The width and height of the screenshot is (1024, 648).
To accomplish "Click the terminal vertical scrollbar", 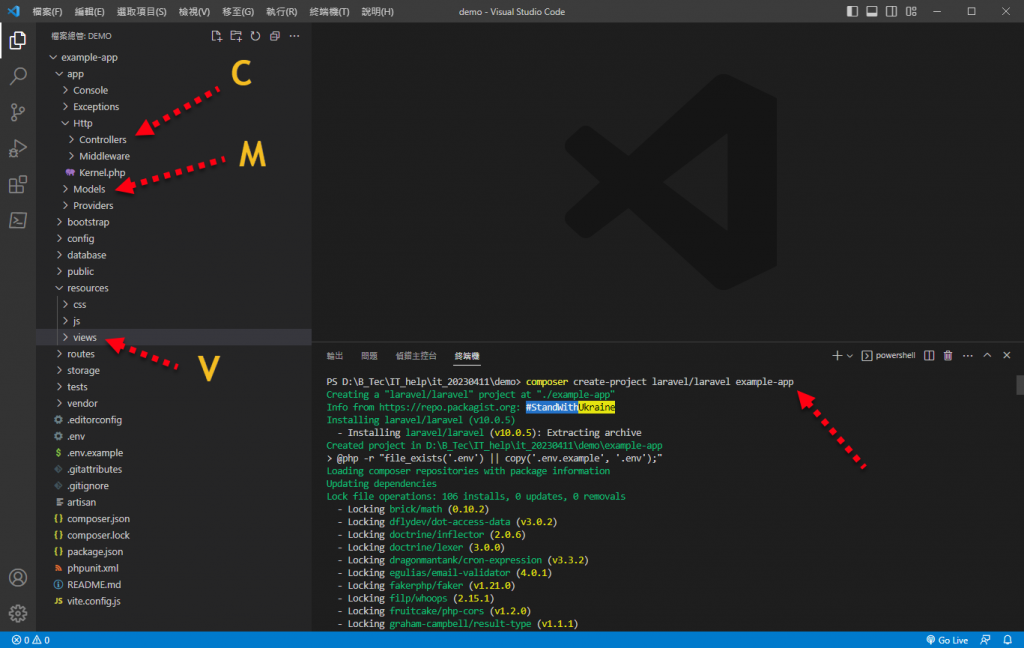I will point(1019,385).
